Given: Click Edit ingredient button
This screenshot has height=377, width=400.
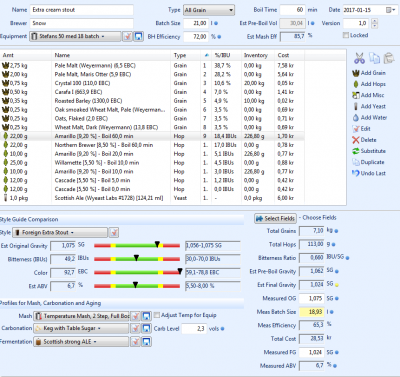Looking at the screenshot, I should pyautogui.click(x=362, y=129).
